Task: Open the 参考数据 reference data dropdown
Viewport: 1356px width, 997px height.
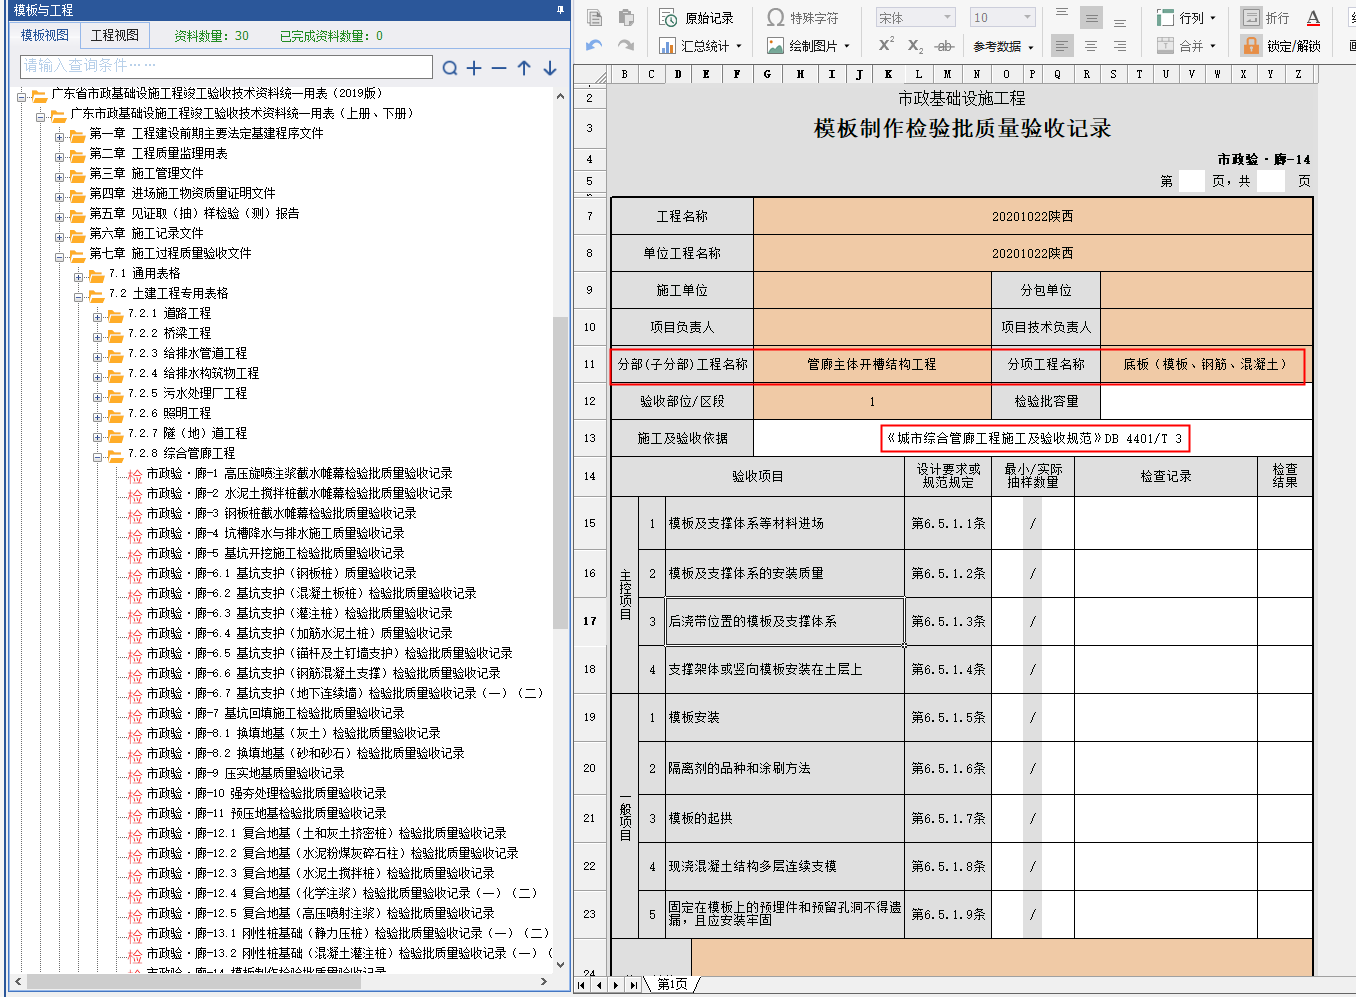Action: click(1003, 46)
